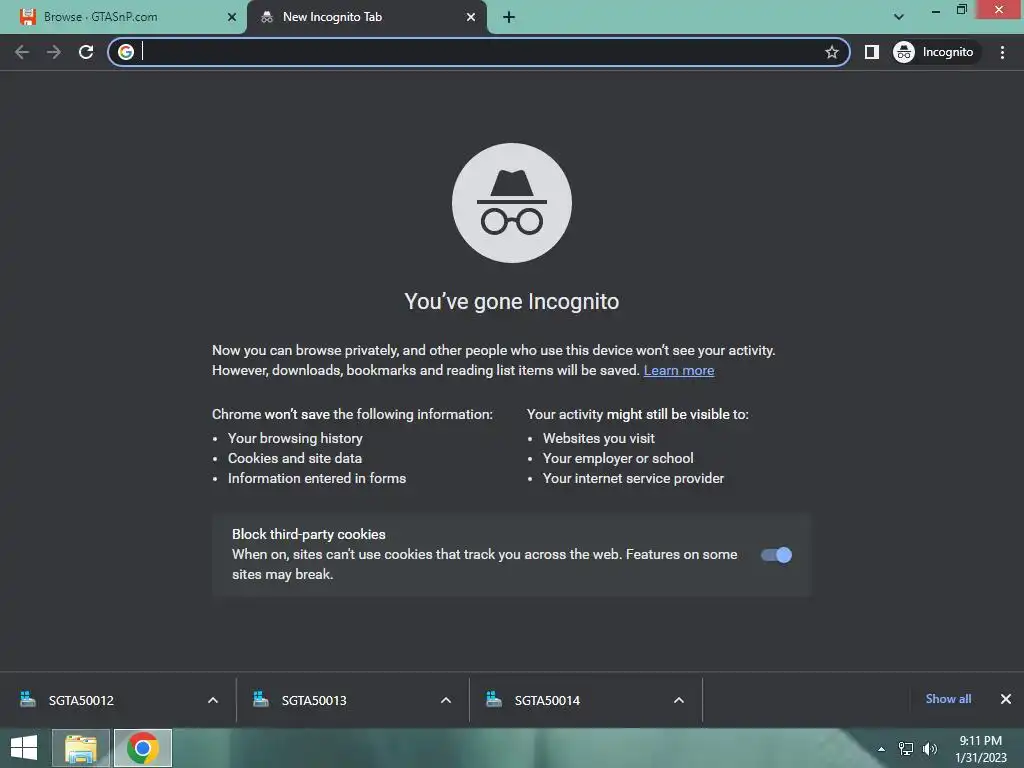Image resolution: width=1024 pixels, height=768 pixels.
Task: Open the tab search dropdown arrow
Action: (x=899, y=17)
